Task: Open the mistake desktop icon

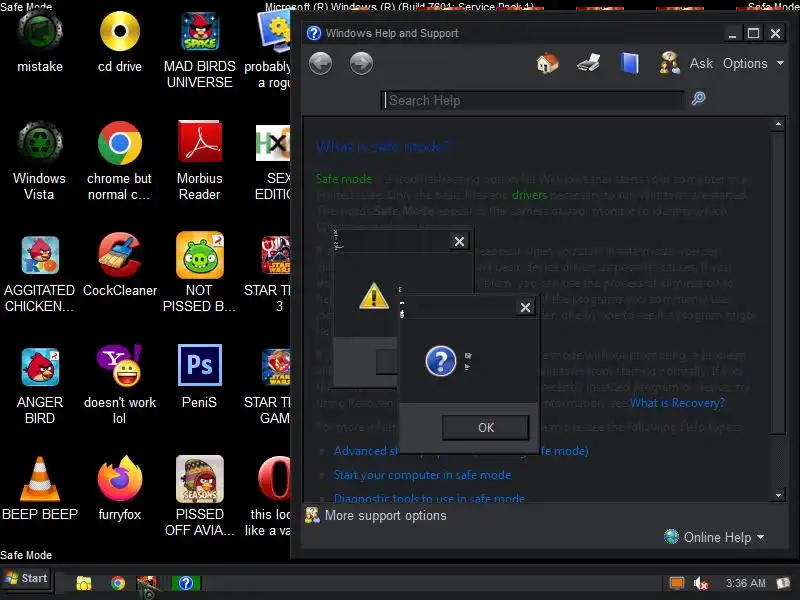Action: coord(40,42)
